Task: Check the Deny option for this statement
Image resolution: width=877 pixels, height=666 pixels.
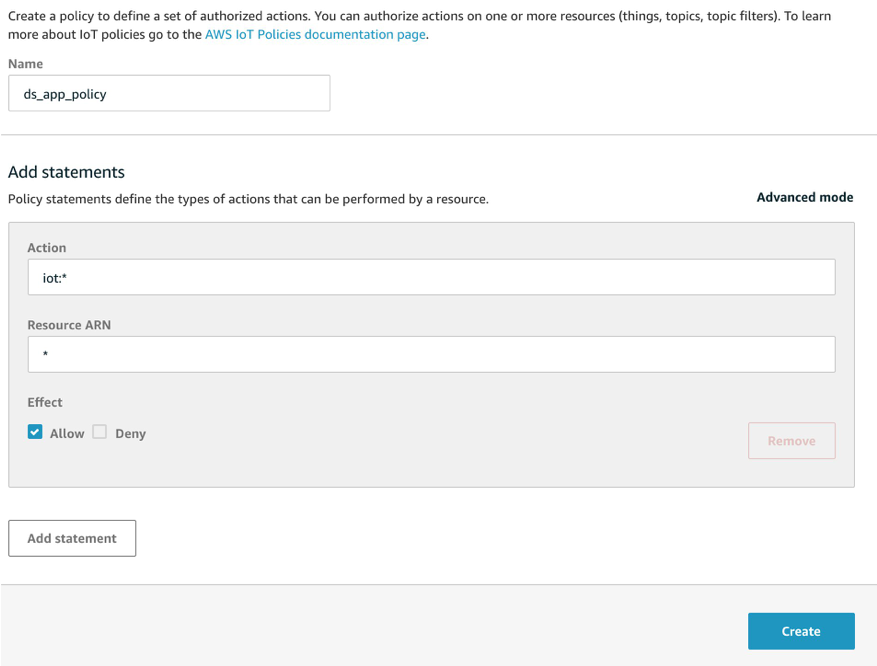Action: (x=99, y=431)
